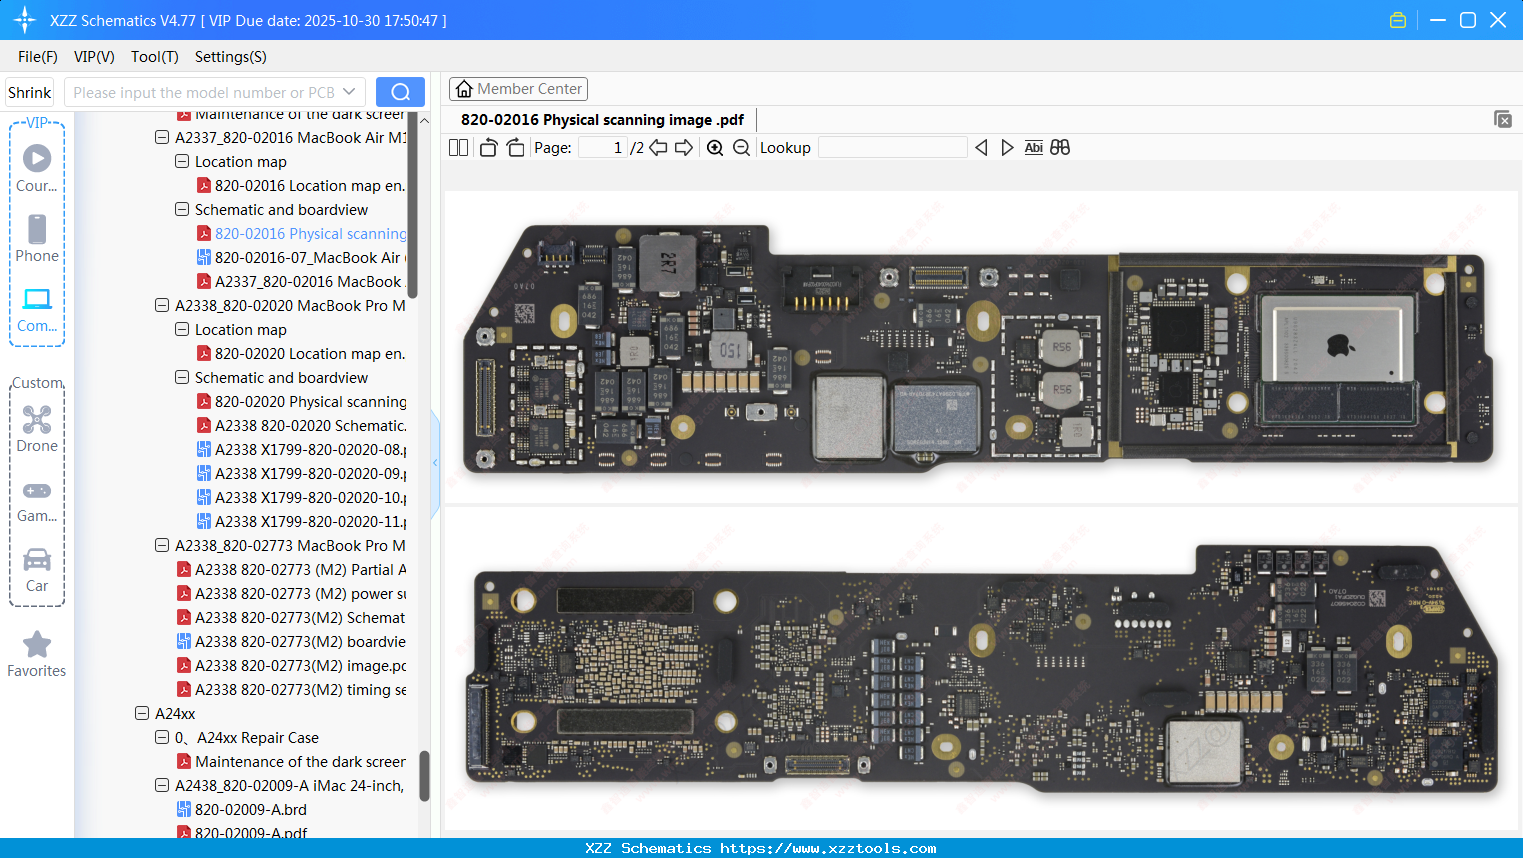Image resolution: width=1523 pixels, height=858 pixels.
Task: Open the Favorites star
Action: coord(37,654)
